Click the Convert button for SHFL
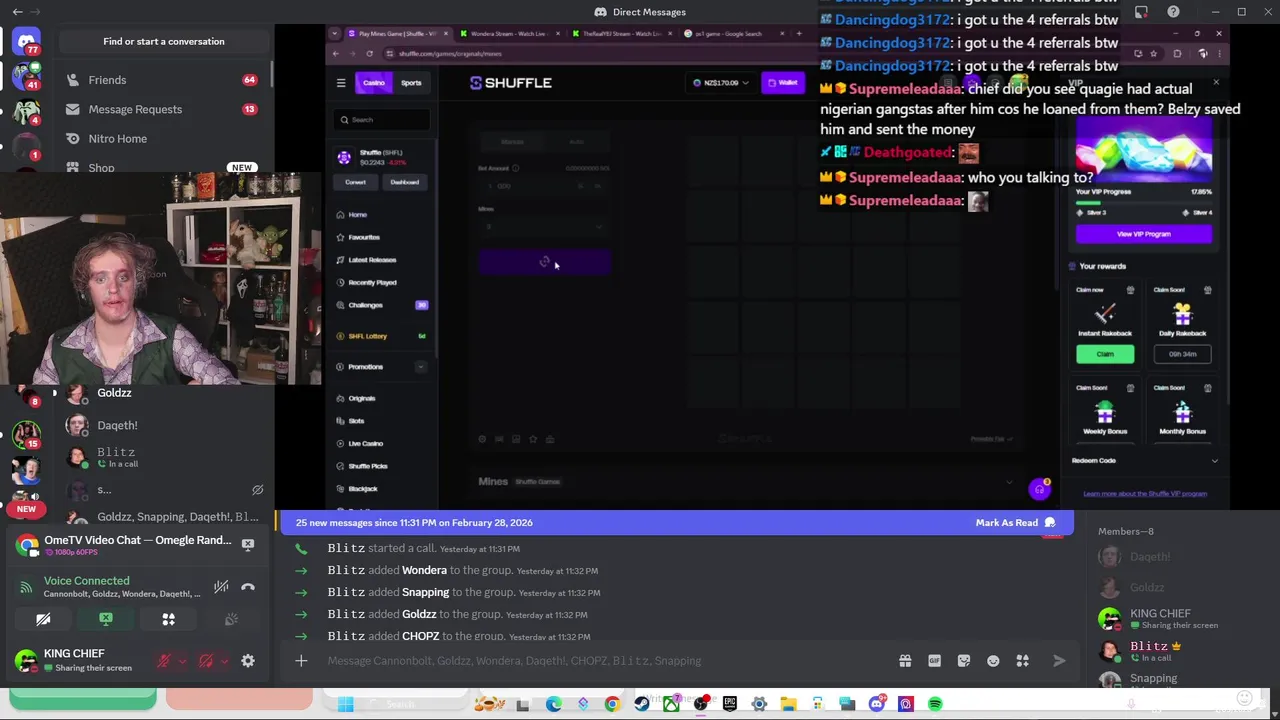Screen dimensions: 1280x720 [356, 182]
